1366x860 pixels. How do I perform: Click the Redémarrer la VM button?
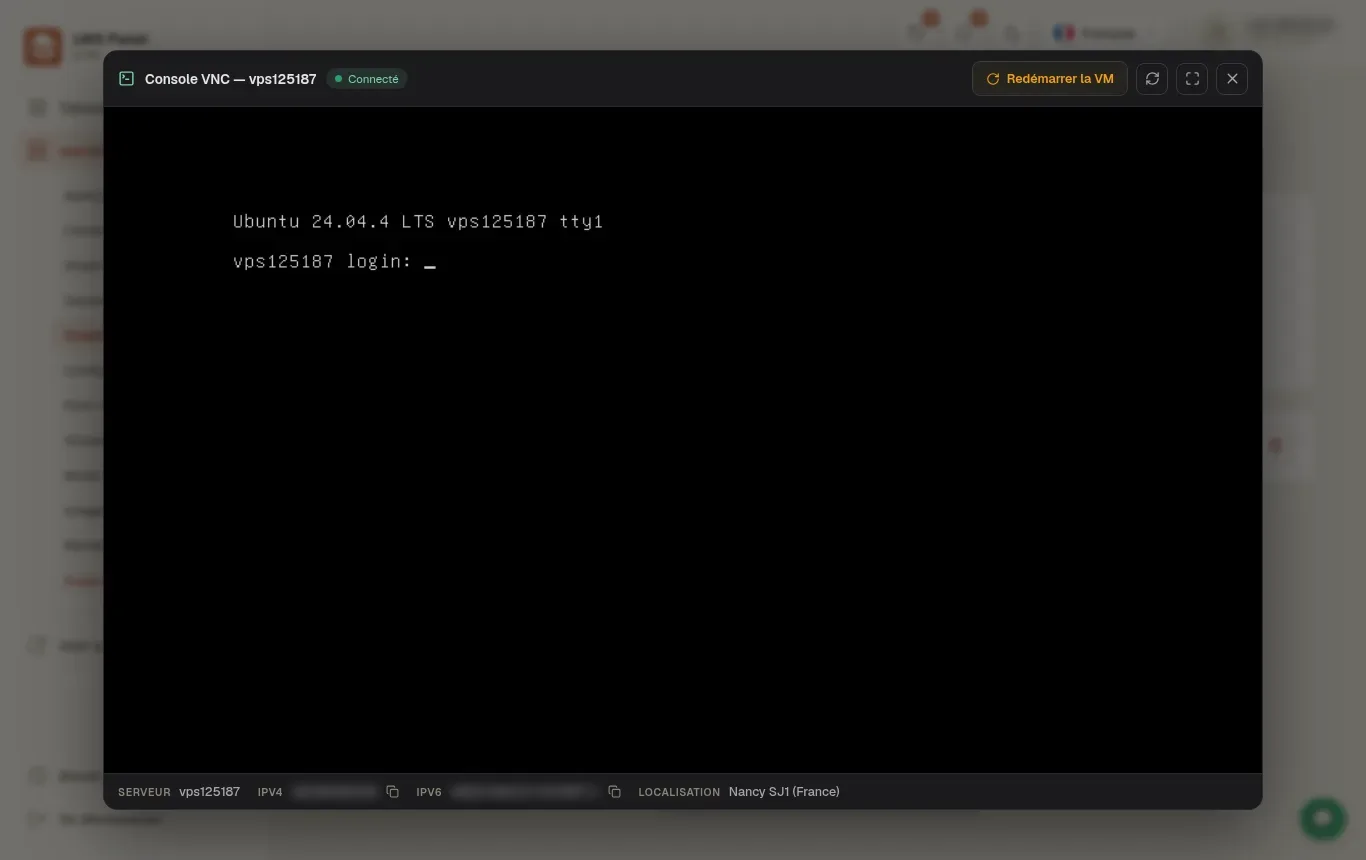click(1049, 79)
